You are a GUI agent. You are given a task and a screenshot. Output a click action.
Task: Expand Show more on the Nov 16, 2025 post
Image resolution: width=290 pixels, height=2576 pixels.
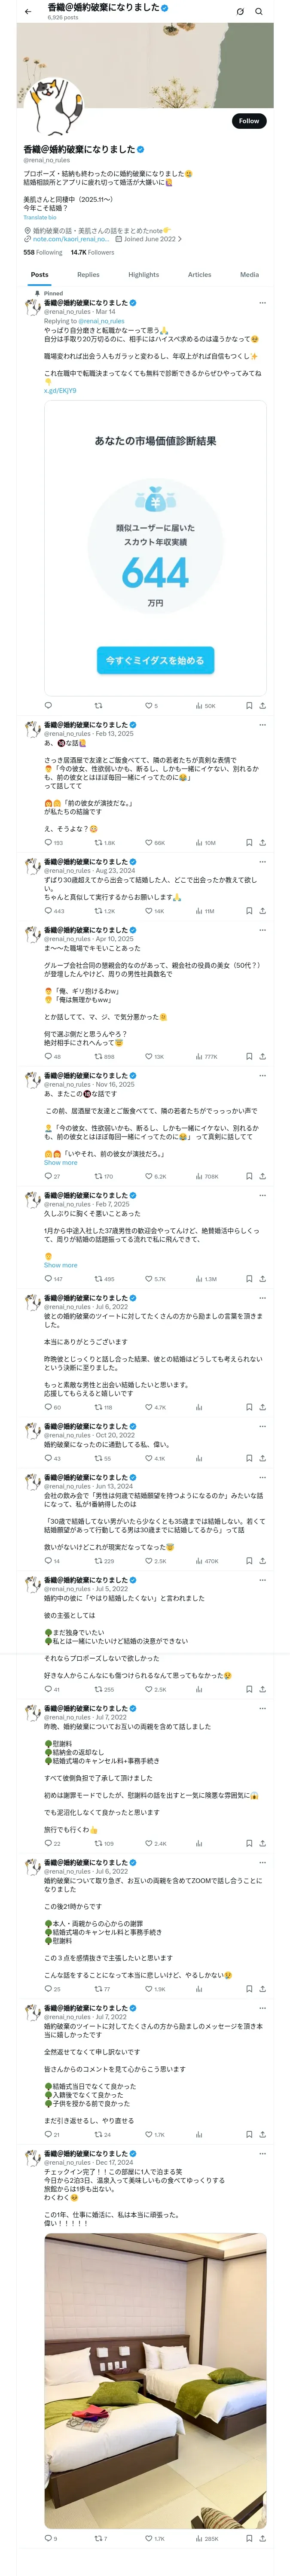(60, 1162)
